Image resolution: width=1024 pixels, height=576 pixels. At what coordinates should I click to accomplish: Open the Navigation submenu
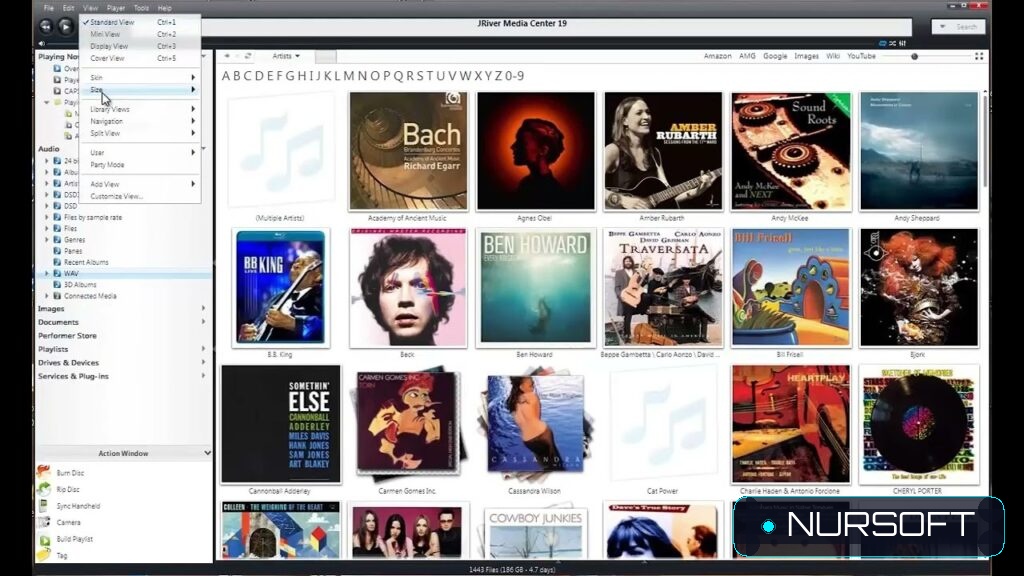pyautogui.click(x=139, y=121)
